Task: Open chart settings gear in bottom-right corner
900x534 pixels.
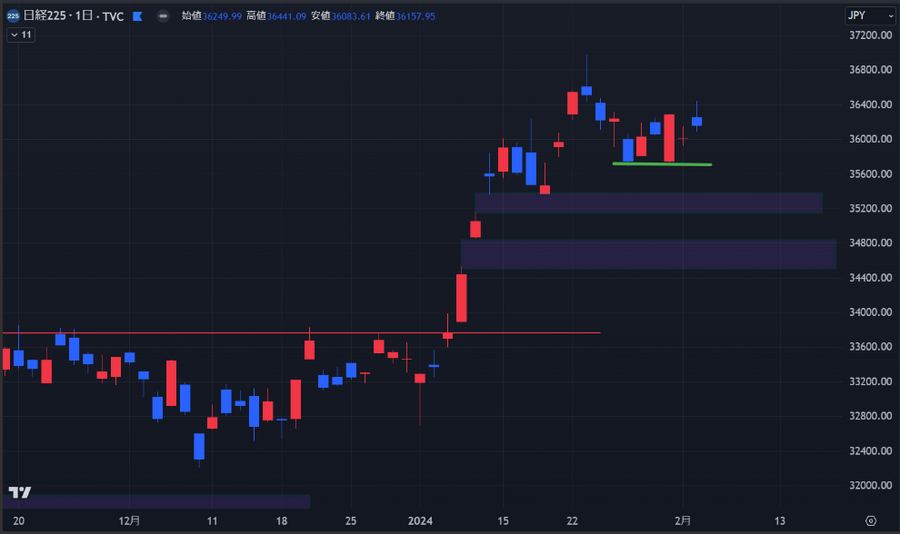Action: 870,521
